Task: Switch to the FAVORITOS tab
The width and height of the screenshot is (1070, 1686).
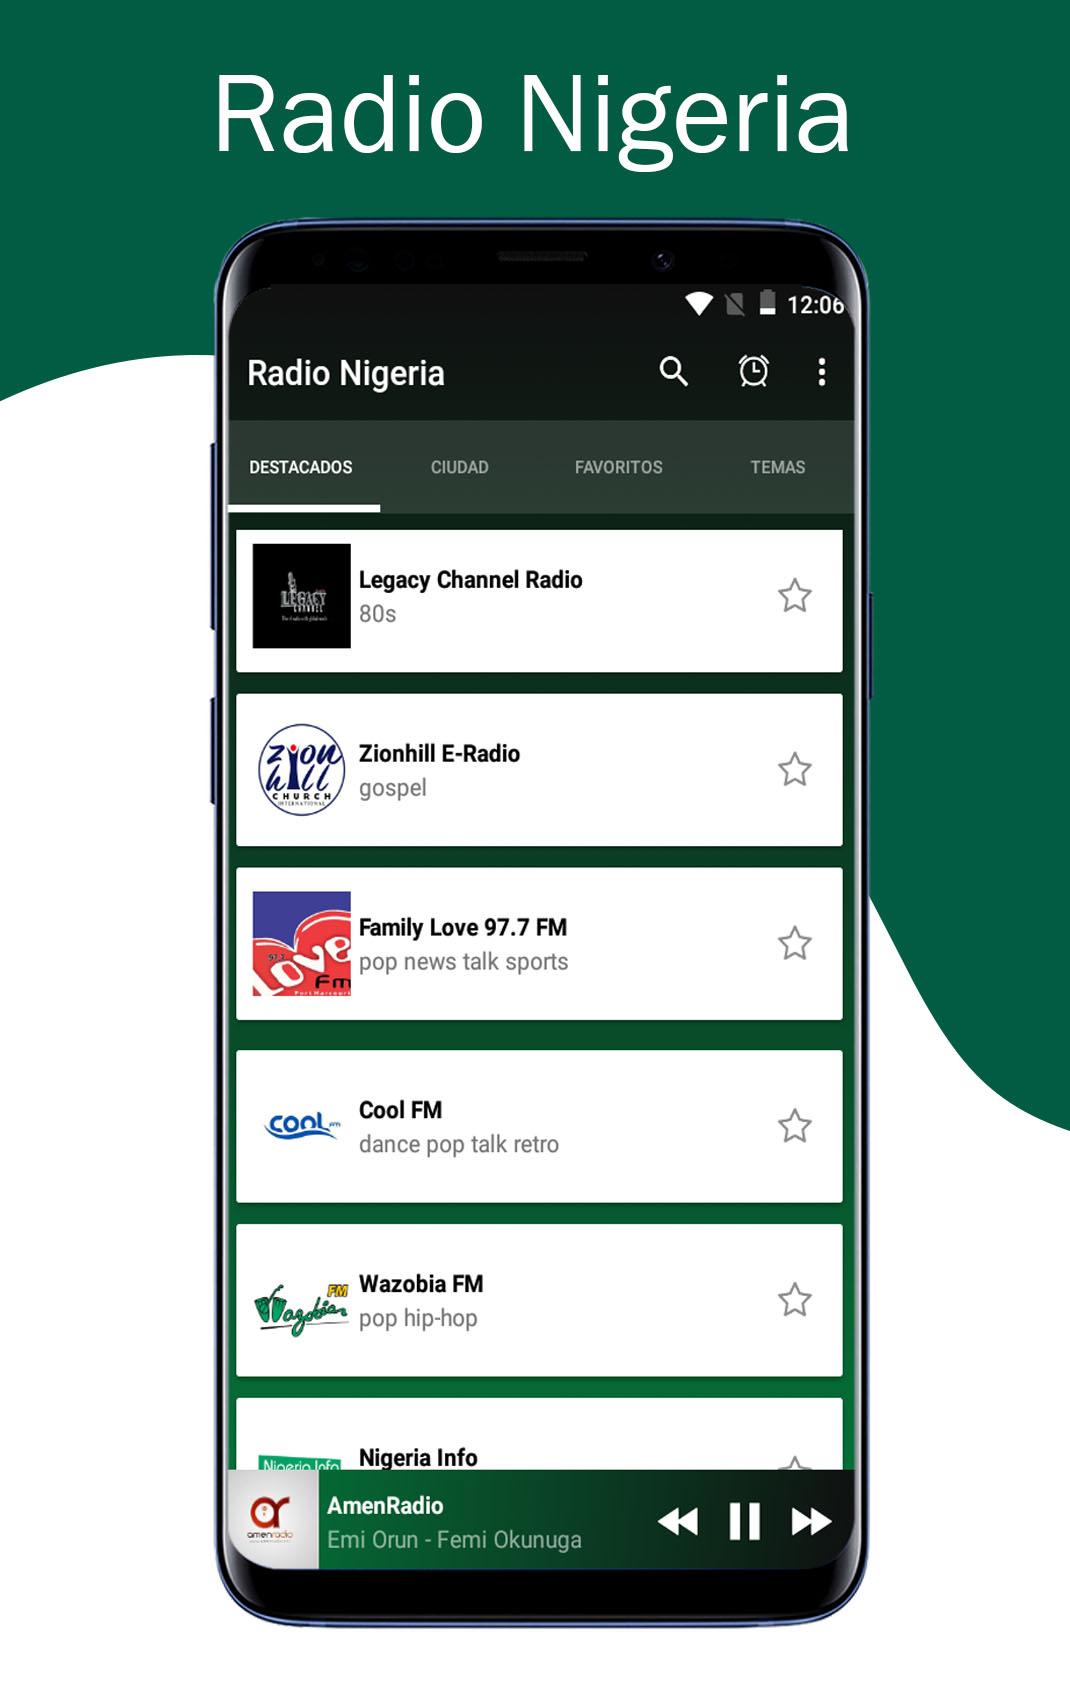Action: pyautogui.click(x=618, y=467)
